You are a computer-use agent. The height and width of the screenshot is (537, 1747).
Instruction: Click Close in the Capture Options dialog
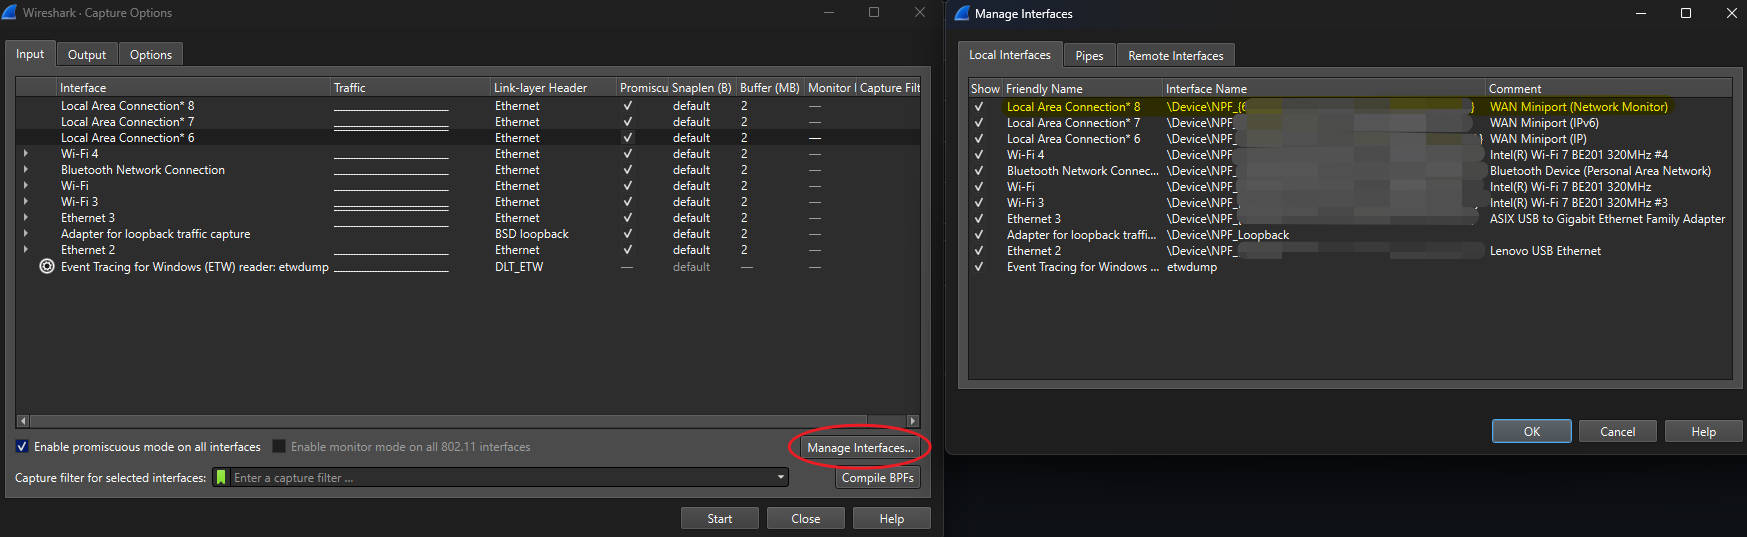coord(806,519)
